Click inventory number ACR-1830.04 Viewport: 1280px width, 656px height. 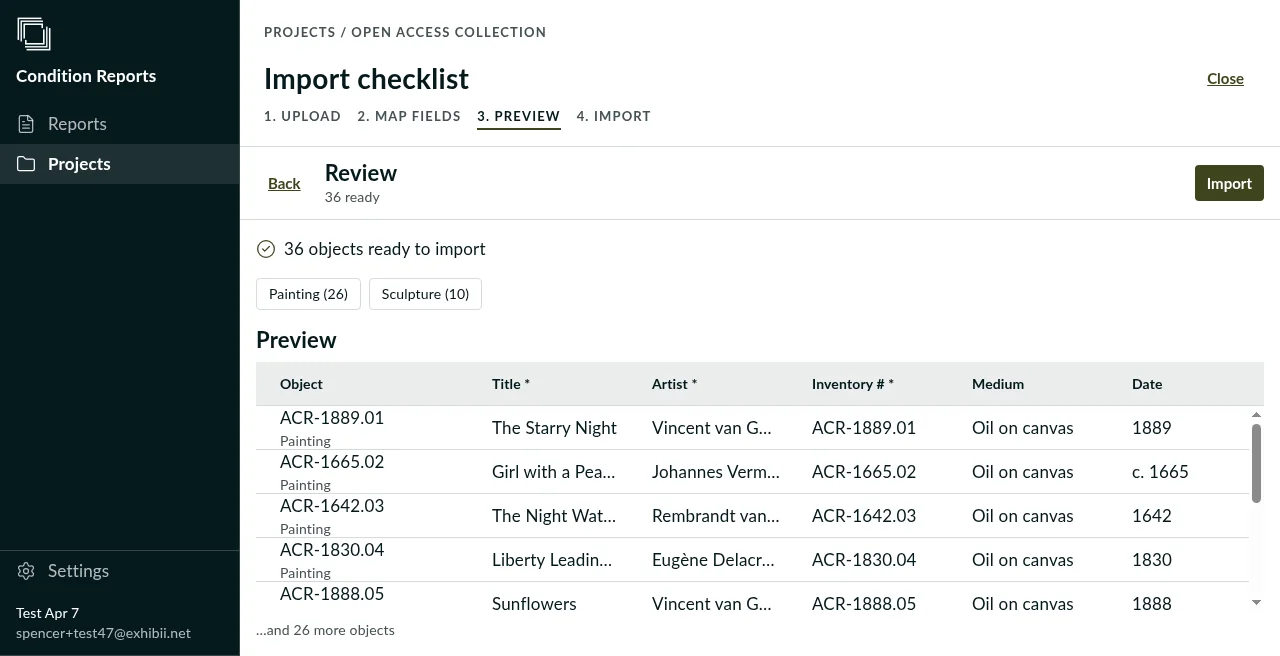point(864,560)
